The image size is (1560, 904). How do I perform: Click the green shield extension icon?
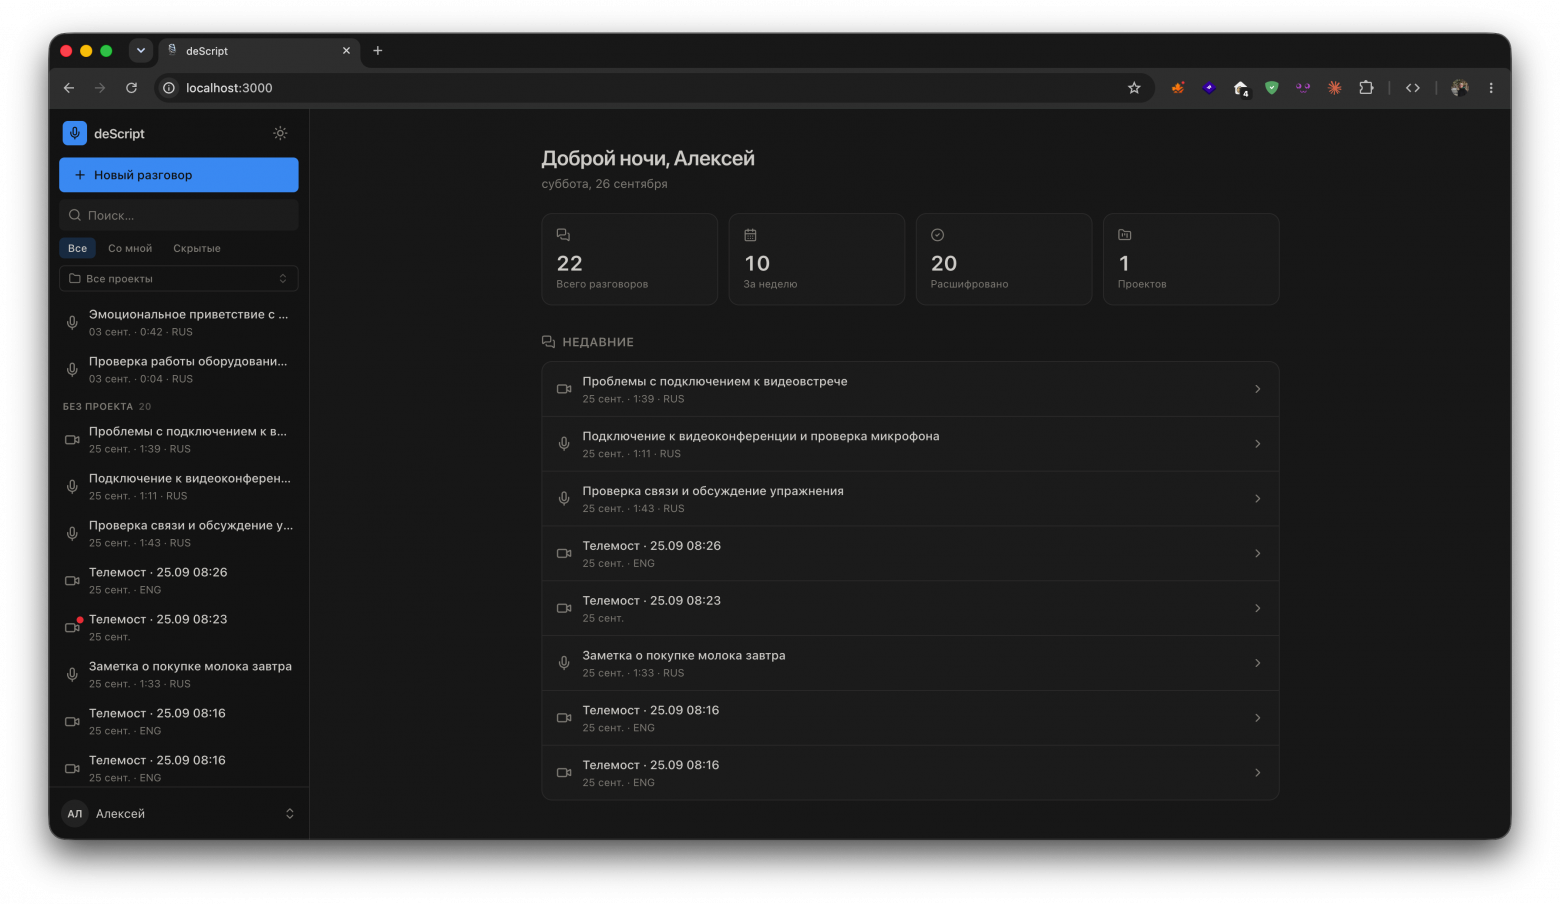click(1272, 88)
